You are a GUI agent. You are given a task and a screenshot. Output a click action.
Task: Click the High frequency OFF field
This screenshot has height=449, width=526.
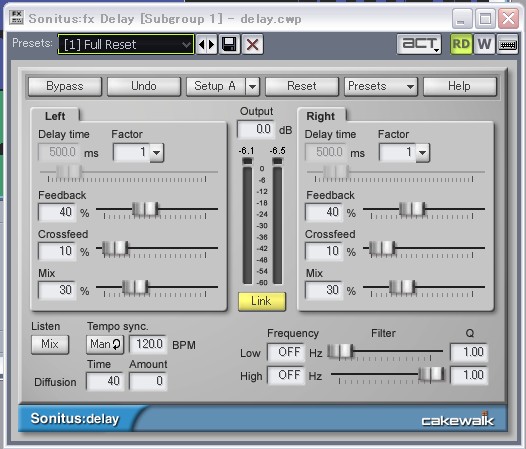(x=286, y=375)
